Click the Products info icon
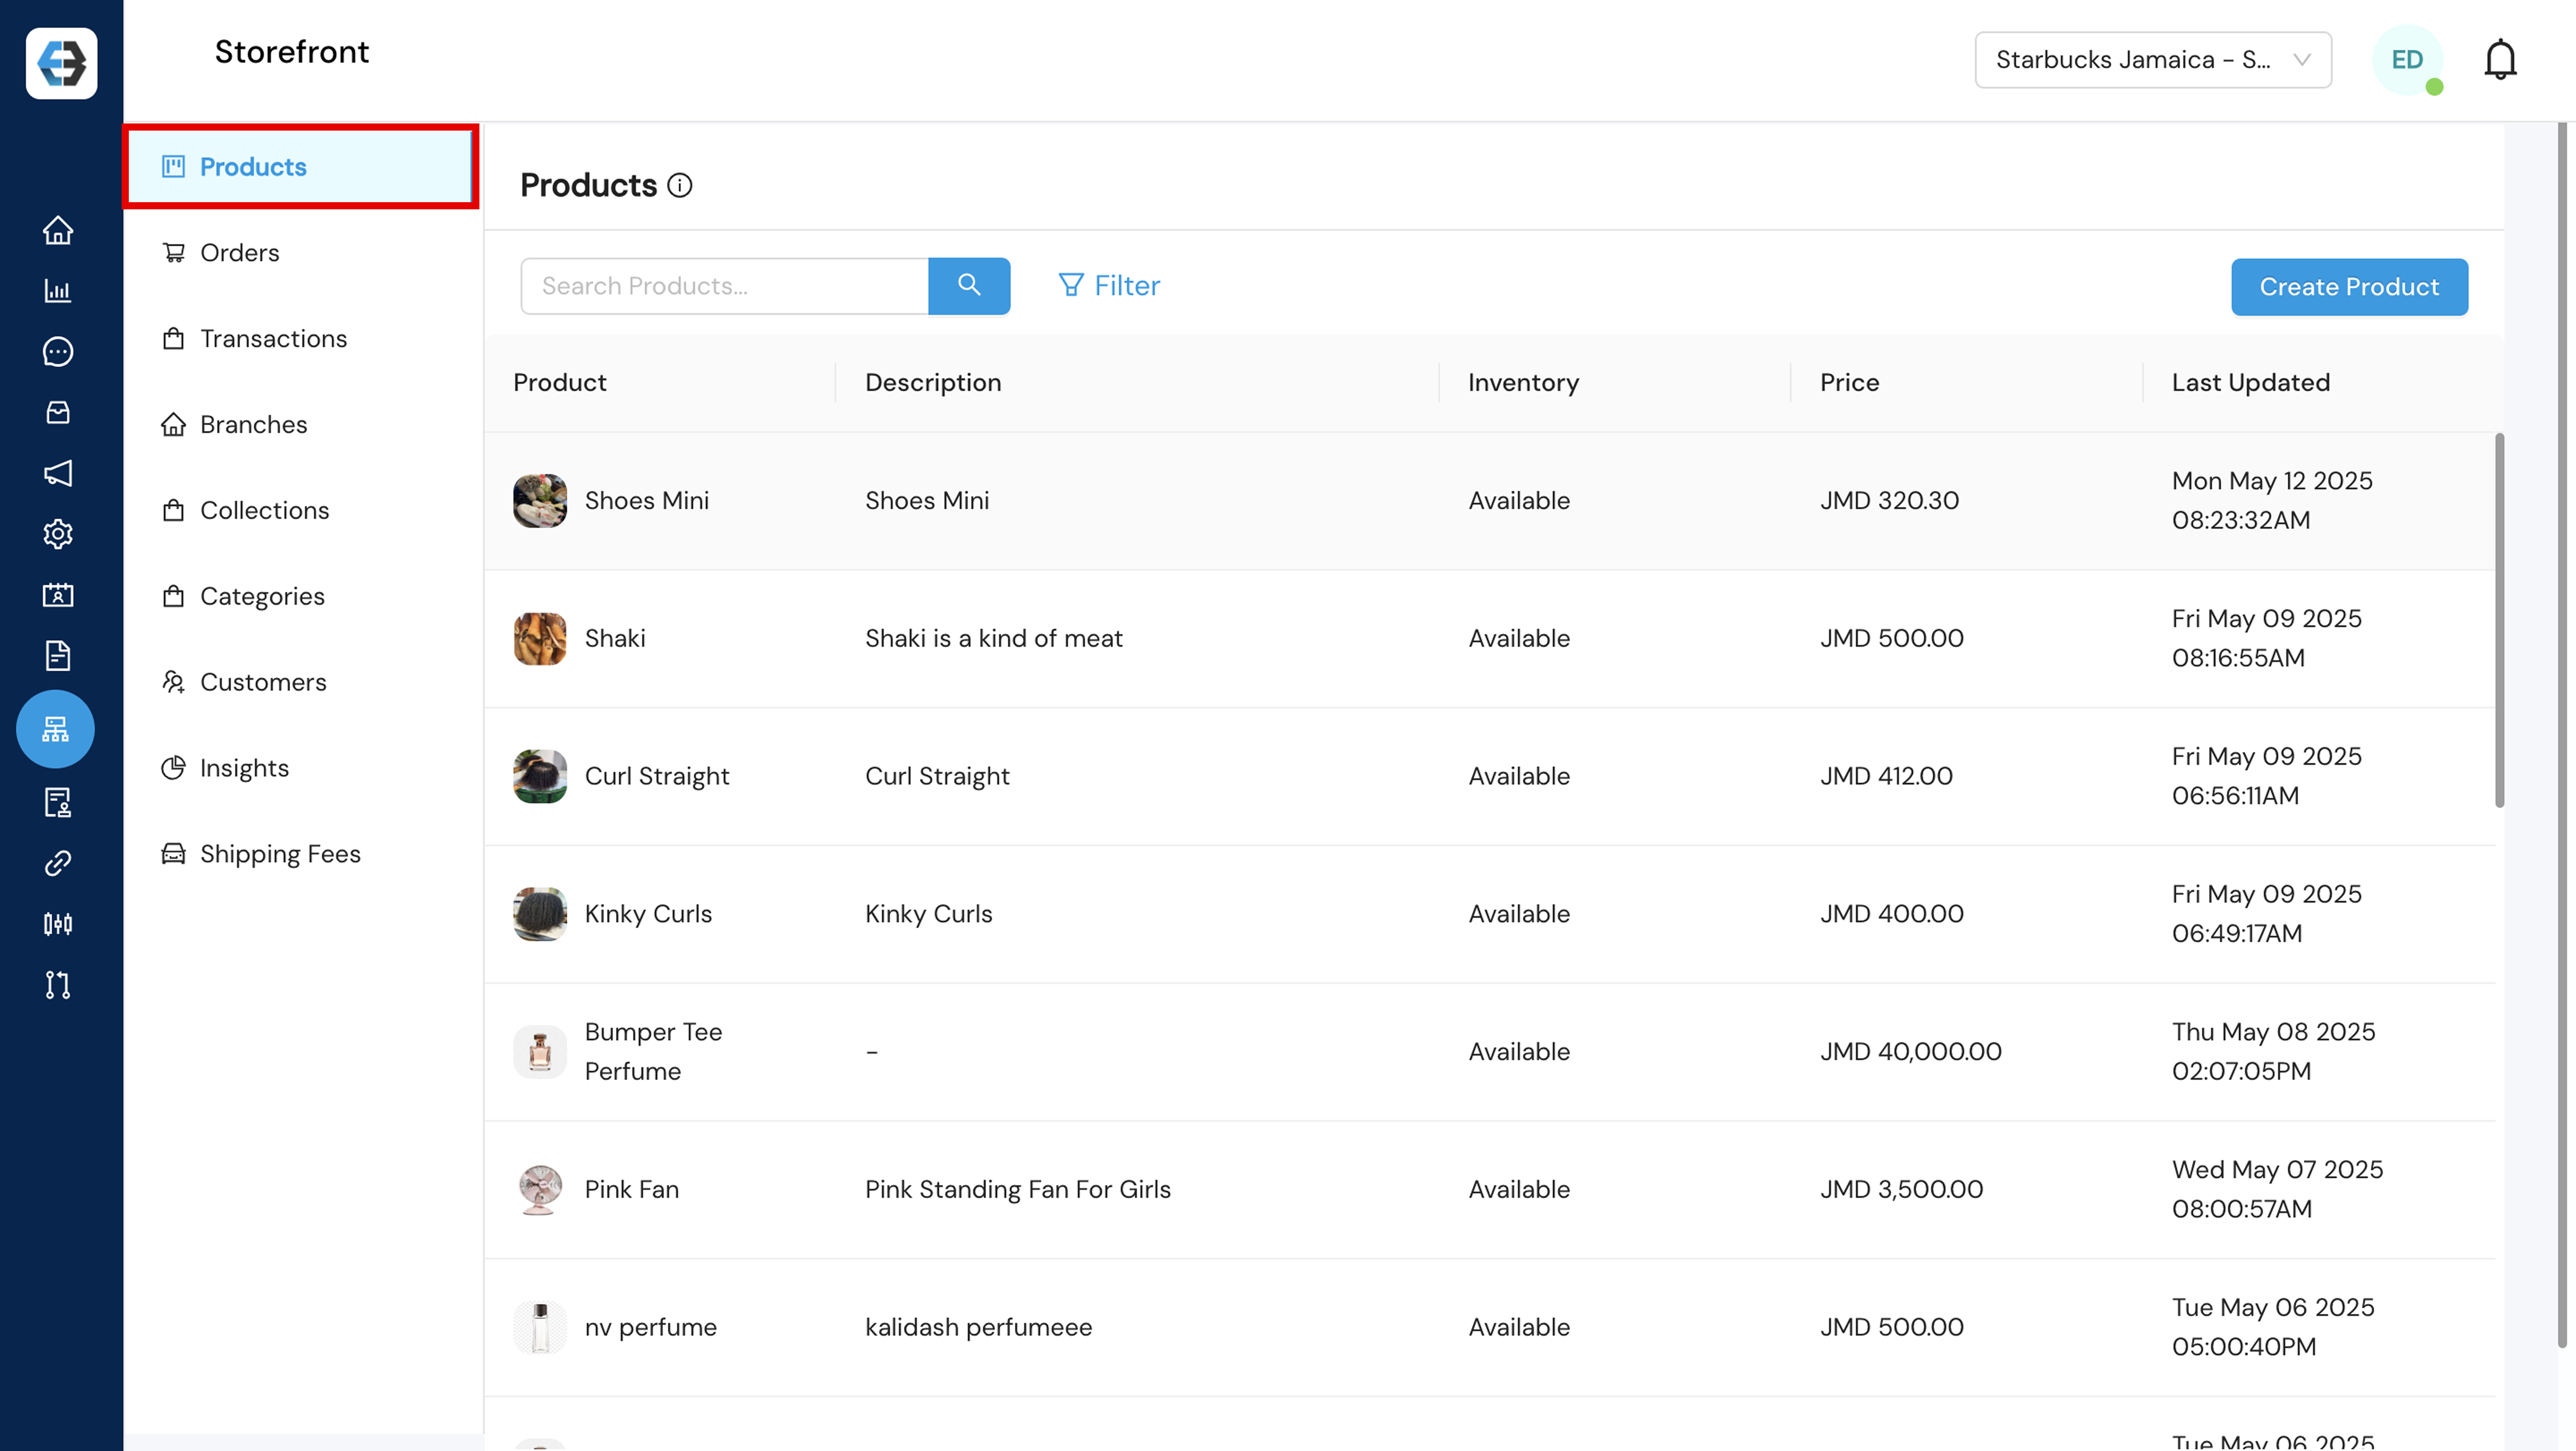The image size is (2576, 1451). pyautogui.click(x=680, y=186)
